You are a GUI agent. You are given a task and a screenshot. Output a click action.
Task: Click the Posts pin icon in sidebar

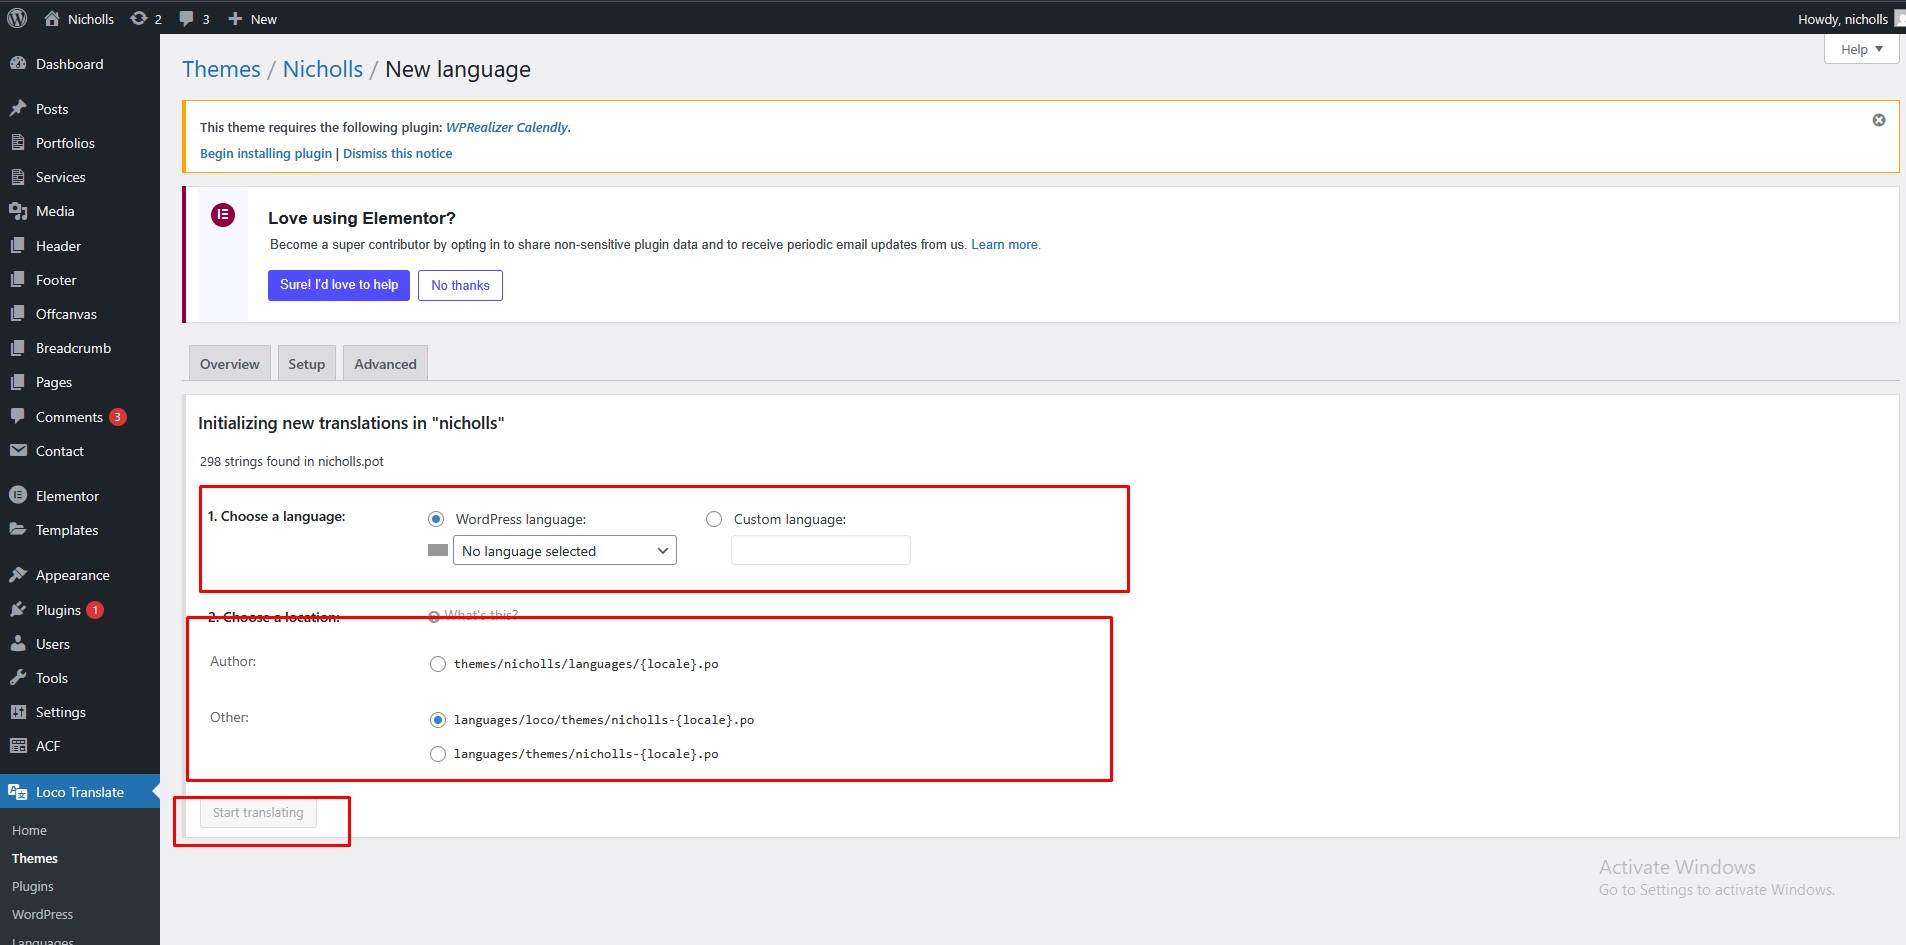tap(18, 108)
